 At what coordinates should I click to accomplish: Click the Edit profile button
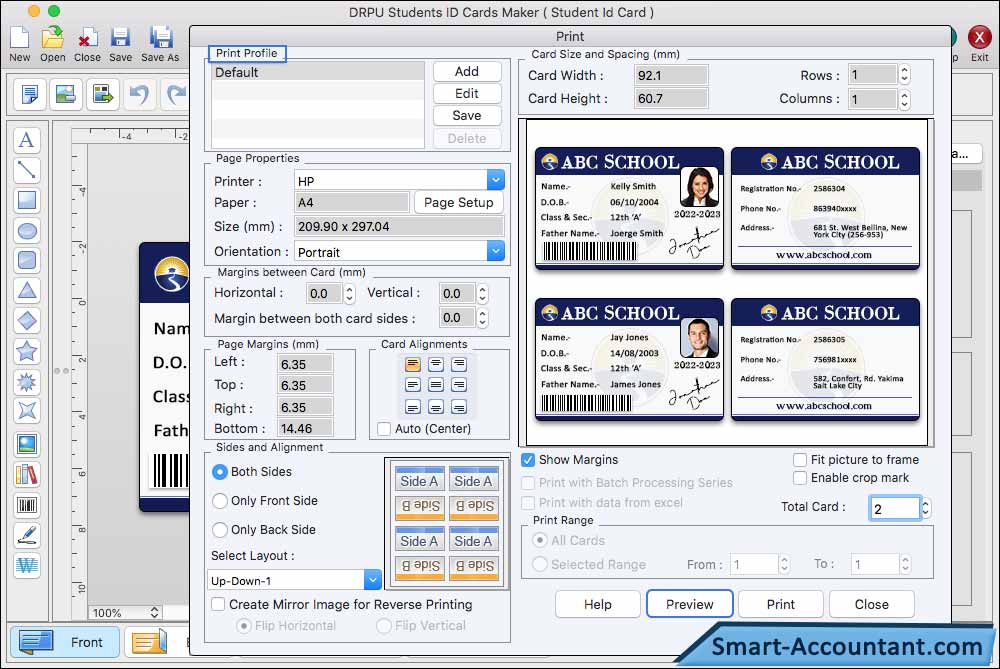point(467,93)
